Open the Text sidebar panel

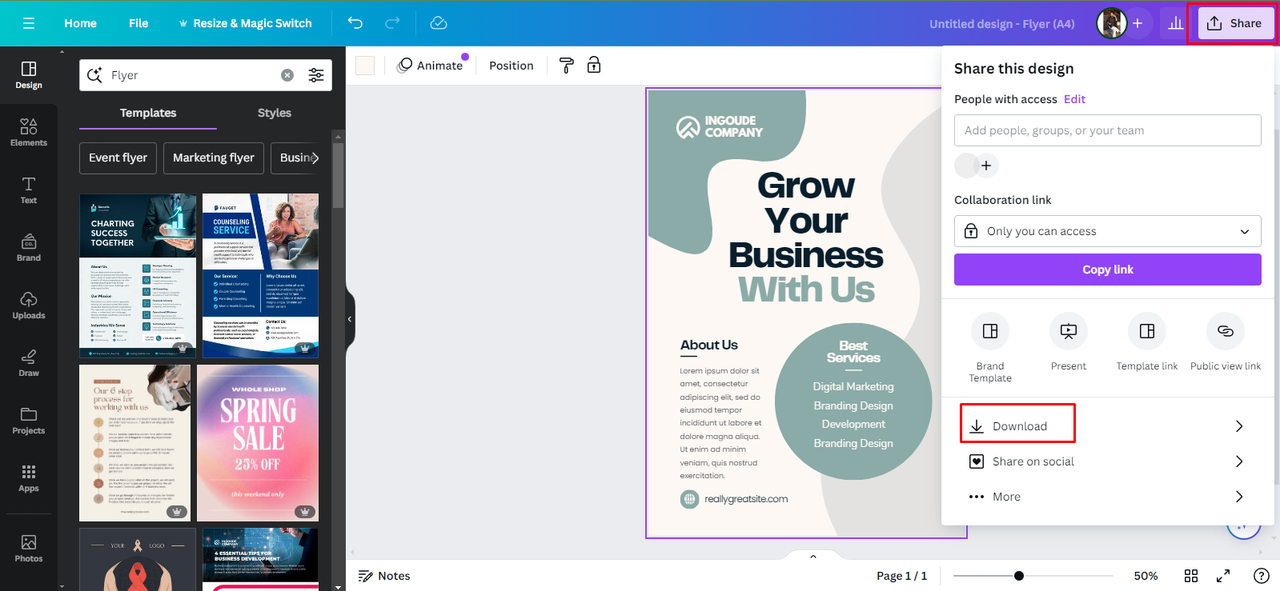(x=28, y=190)
